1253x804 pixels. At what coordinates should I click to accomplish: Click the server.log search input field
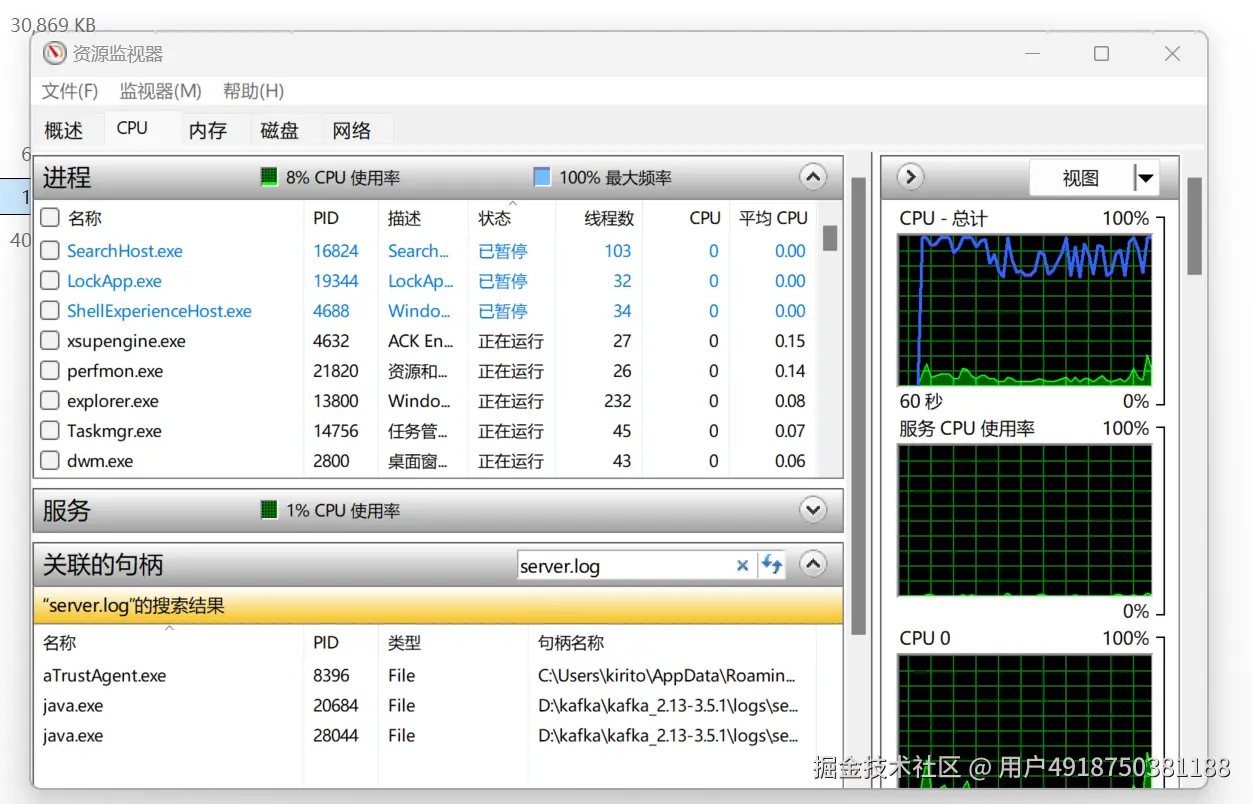point(625,566)
